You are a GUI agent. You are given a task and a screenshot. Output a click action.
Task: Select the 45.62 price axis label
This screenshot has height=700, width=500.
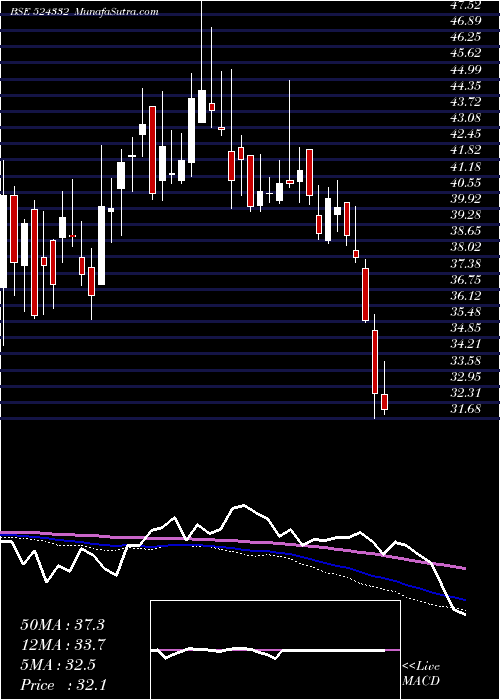[x=466, y=53]
